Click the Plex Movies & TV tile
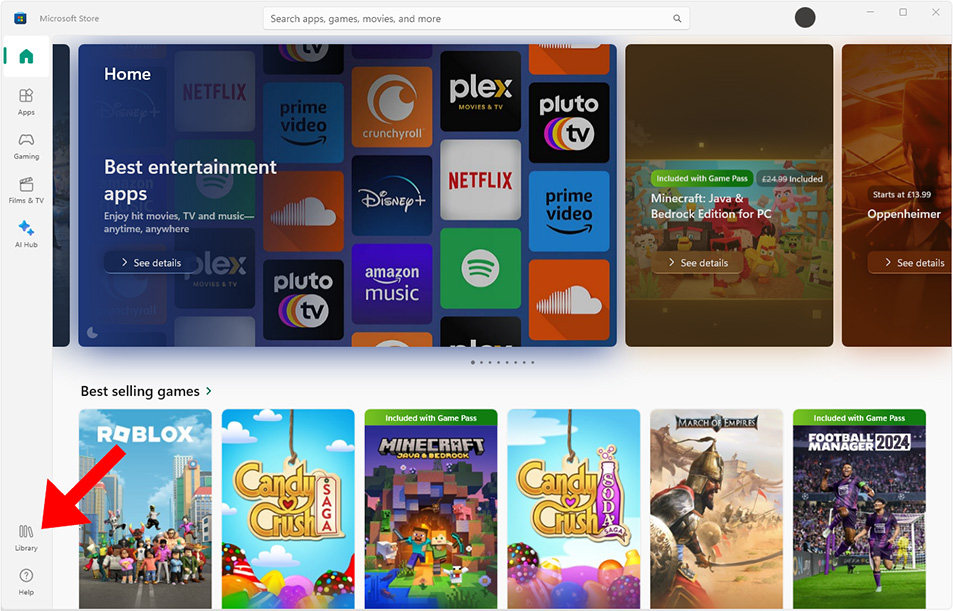 tap(481, 91)
